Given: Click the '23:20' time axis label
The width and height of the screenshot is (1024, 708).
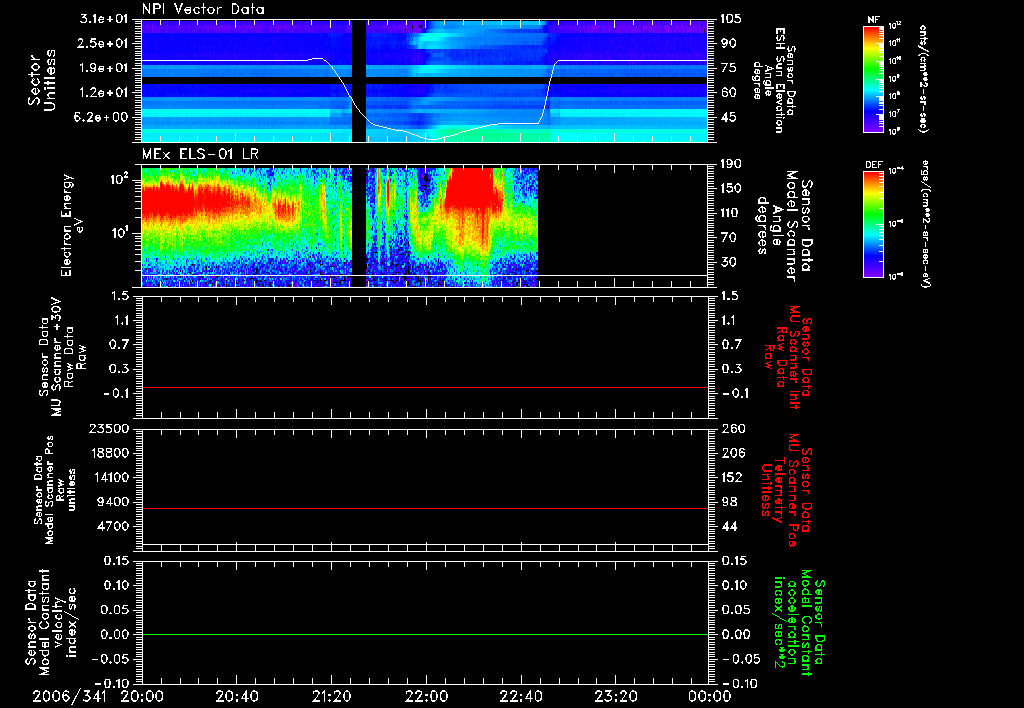Looking at the screenshot, I should [x=615, y=697].
